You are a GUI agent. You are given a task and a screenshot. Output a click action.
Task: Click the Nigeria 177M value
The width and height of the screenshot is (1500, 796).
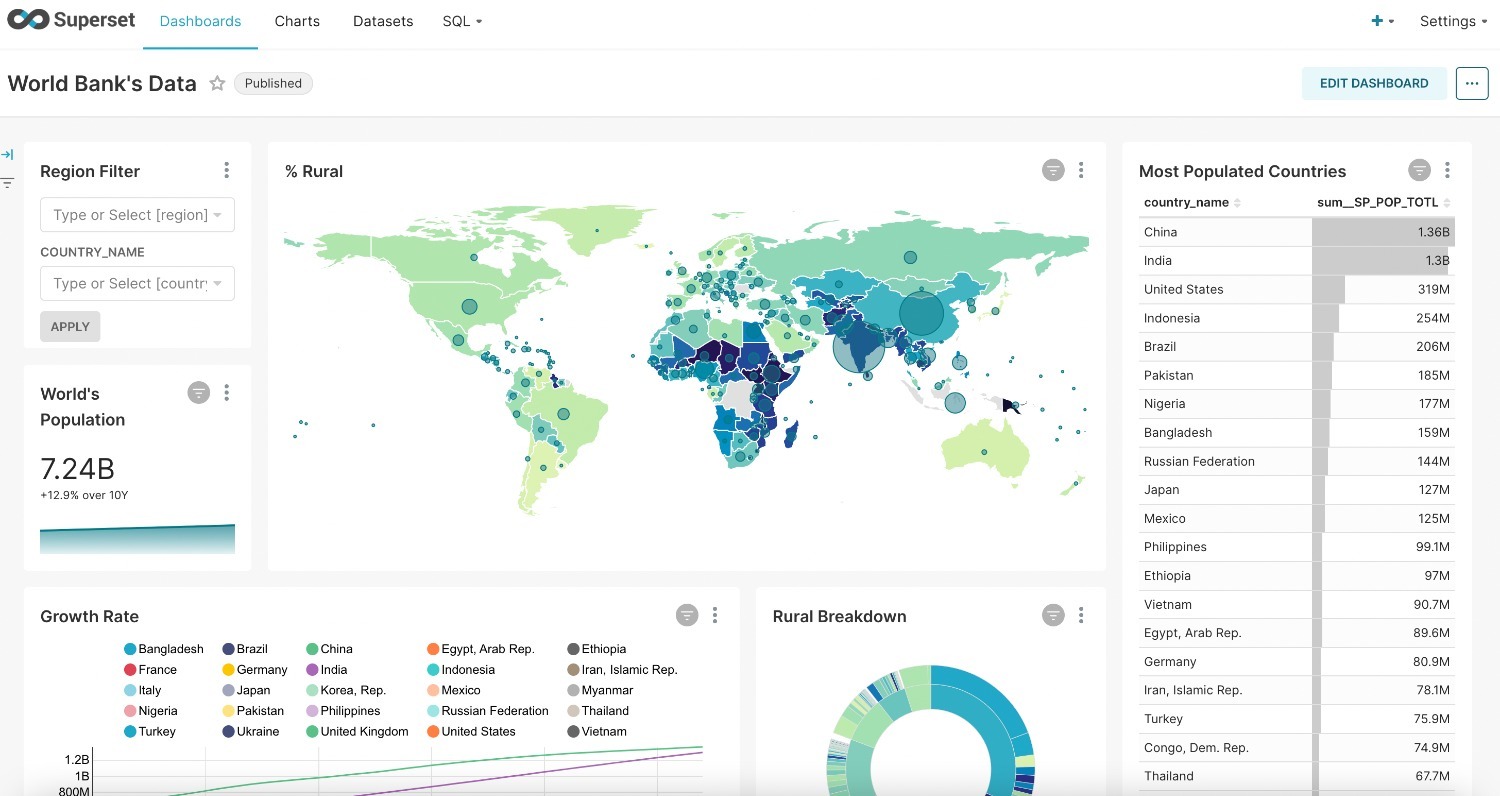[1383, 404]
